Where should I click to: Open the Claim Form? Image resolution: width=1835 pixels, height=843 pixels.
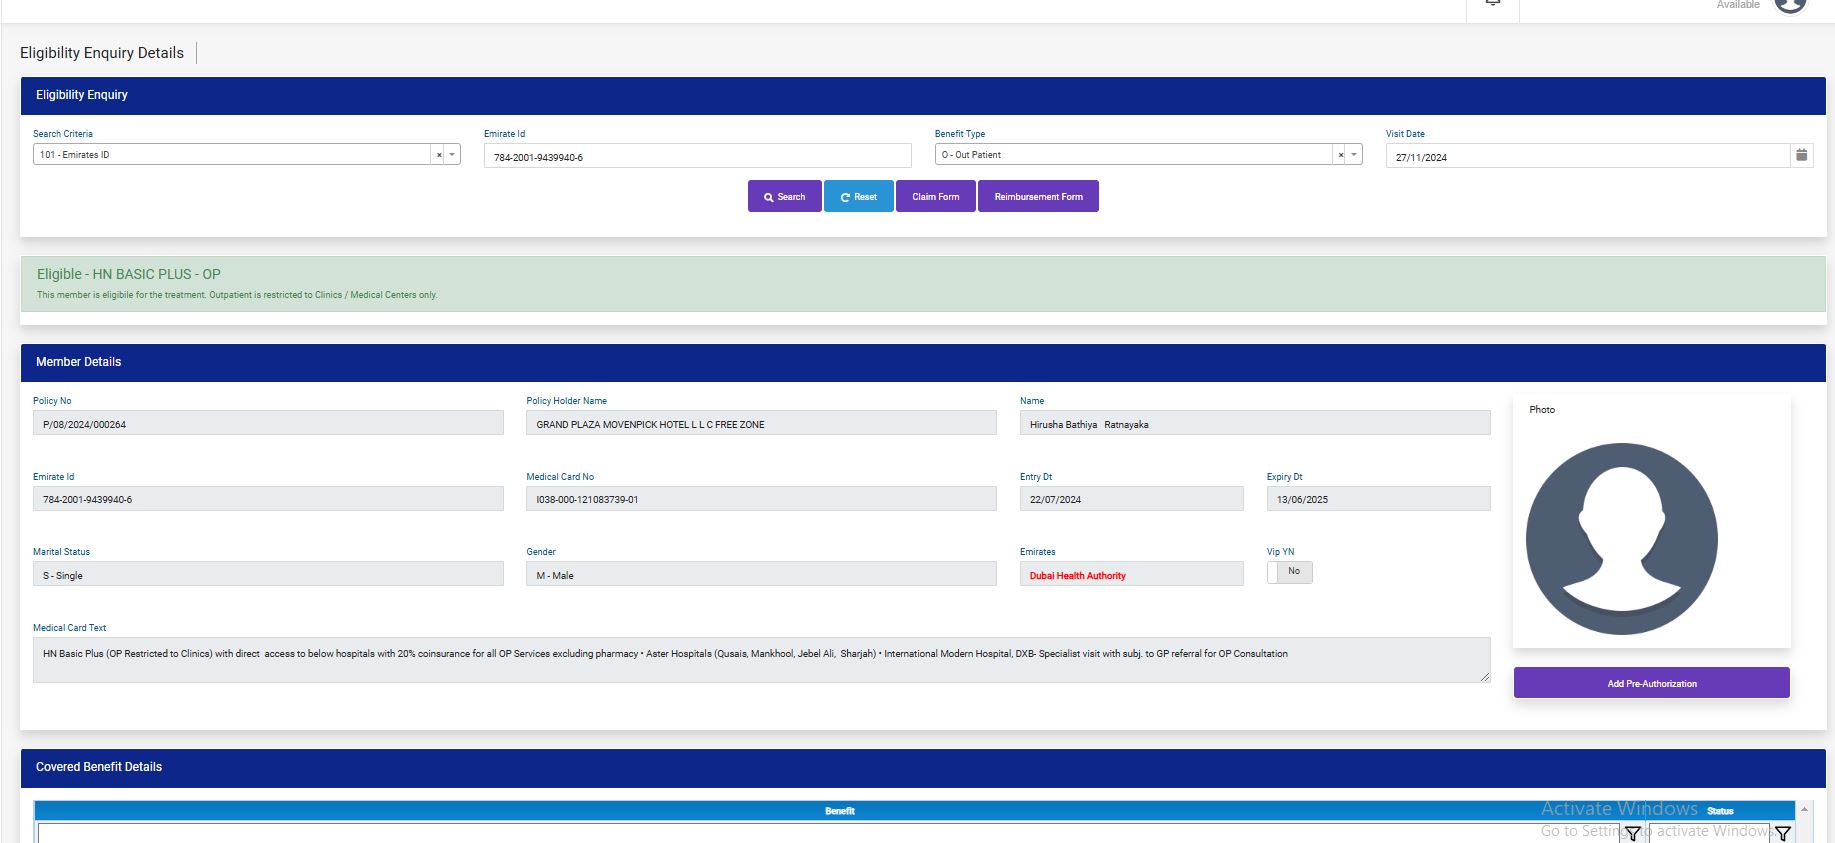935,197
